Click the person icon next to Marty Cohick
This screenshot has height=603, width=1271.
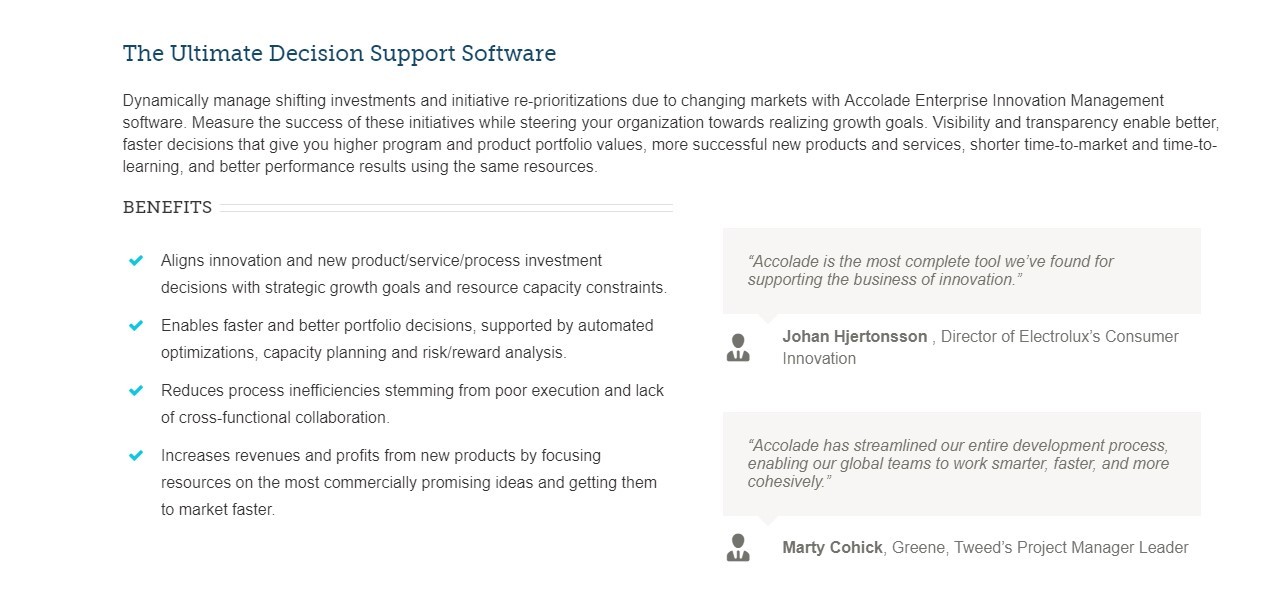pyautogui.click(x=738, y=548)
